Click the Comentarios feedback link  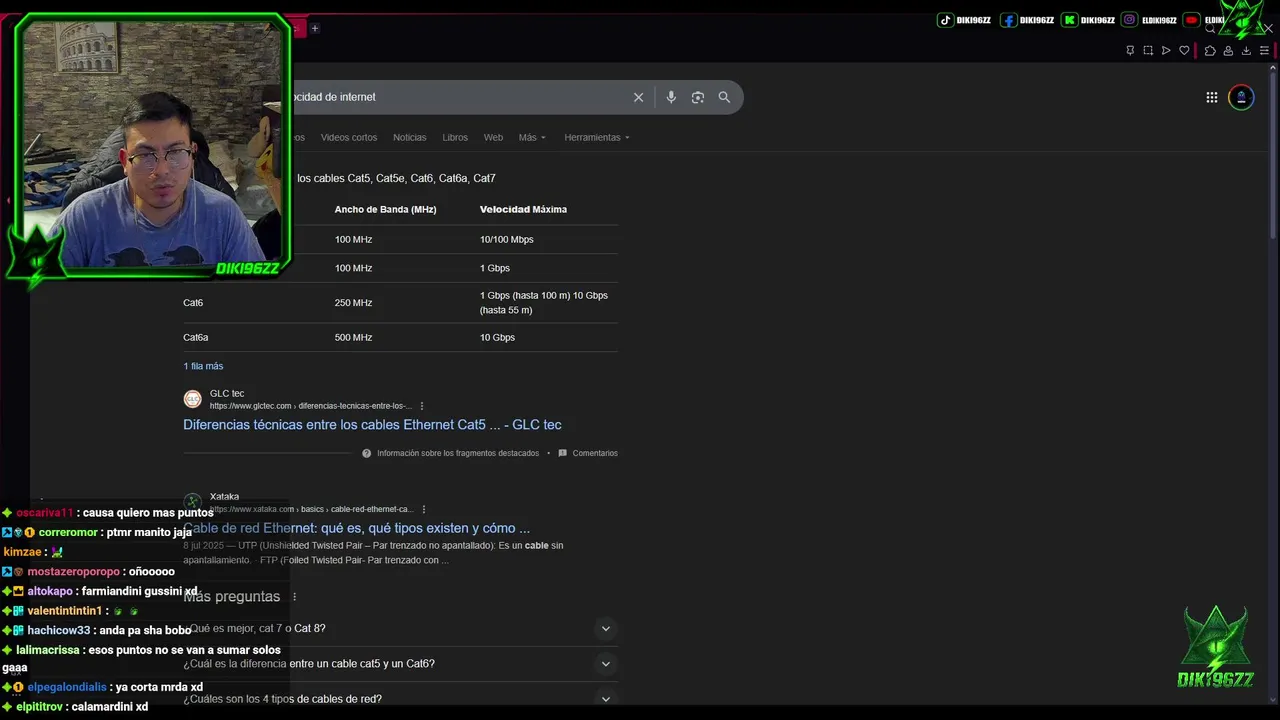595,453
